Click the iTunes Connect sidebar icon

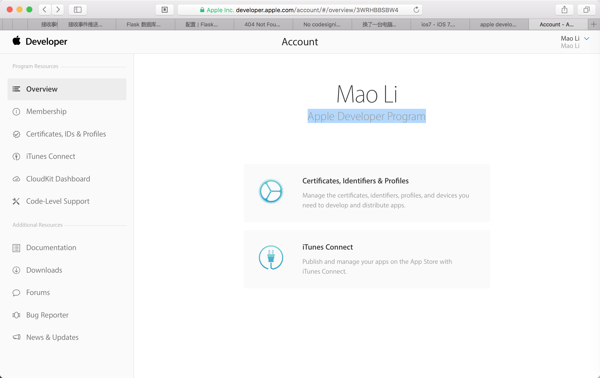(16, 156)
